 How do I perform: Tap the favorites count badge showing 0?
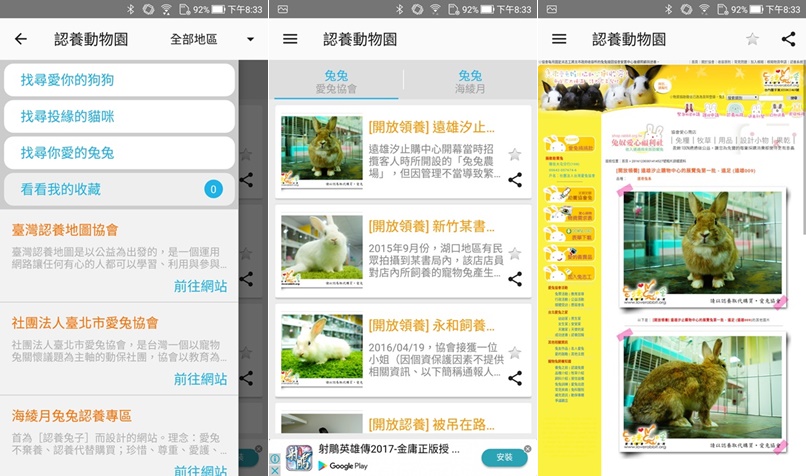pos(213,189)
